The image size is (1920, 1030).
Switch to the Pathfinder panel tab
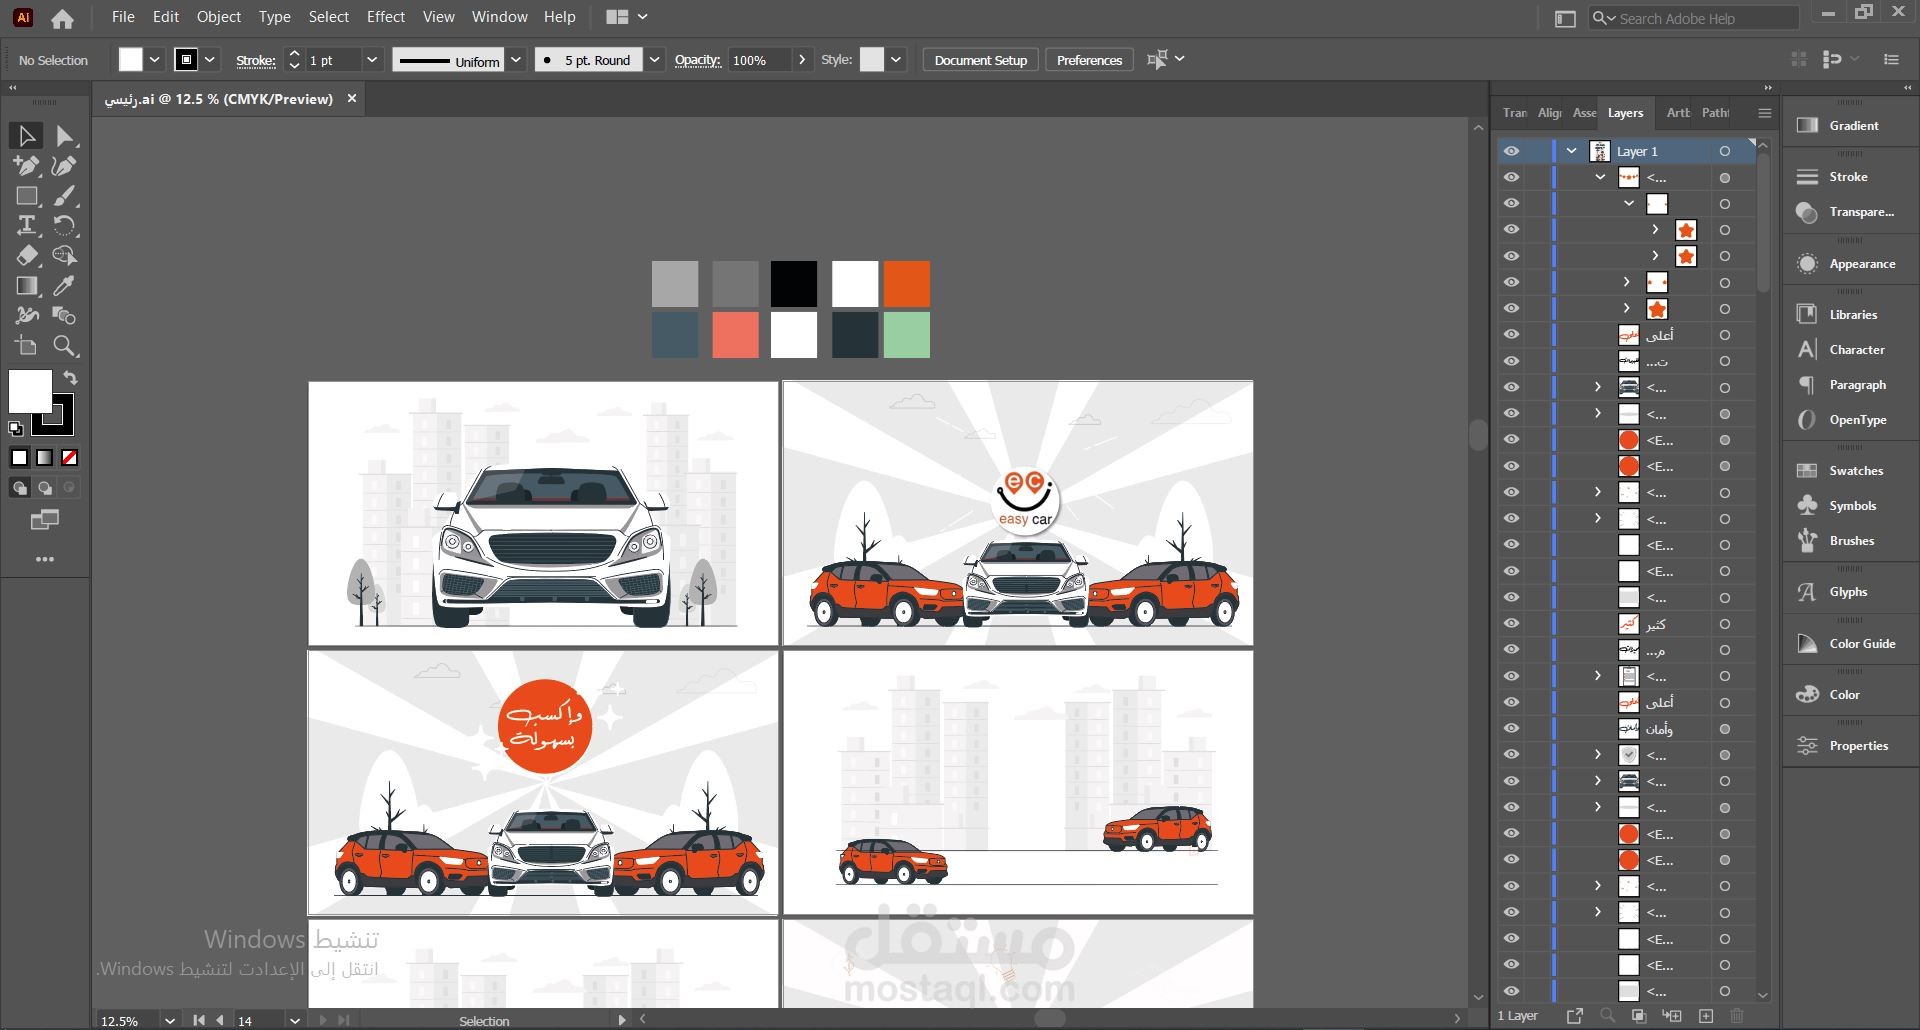pos(1715,113)
